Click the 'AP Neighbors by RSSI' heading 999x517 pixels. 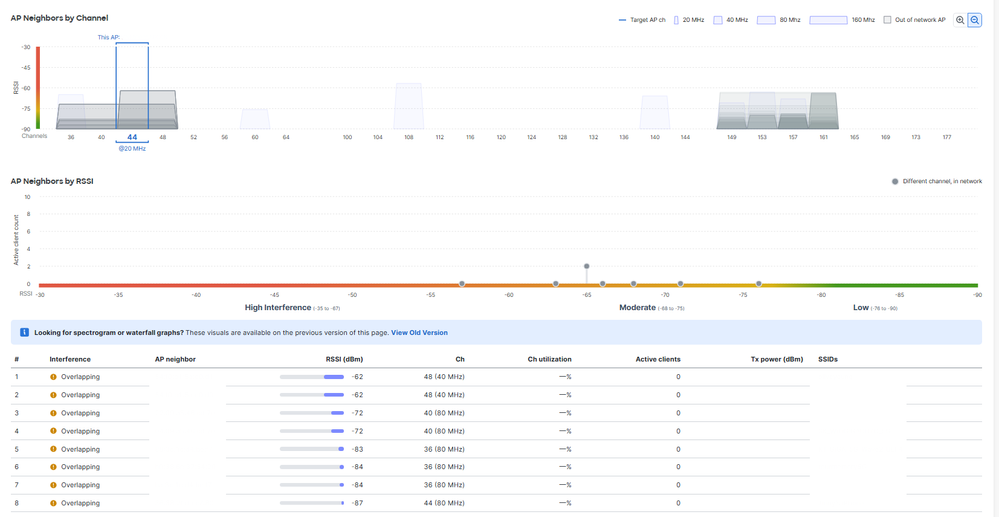point(52,181)
